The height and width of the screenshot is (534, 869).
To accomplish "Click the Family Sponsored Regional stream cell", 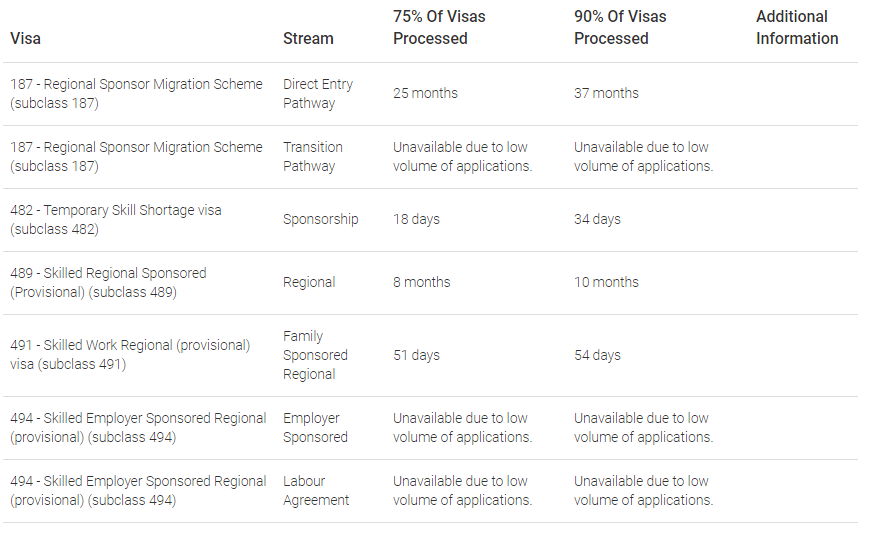I will [315, 355].
